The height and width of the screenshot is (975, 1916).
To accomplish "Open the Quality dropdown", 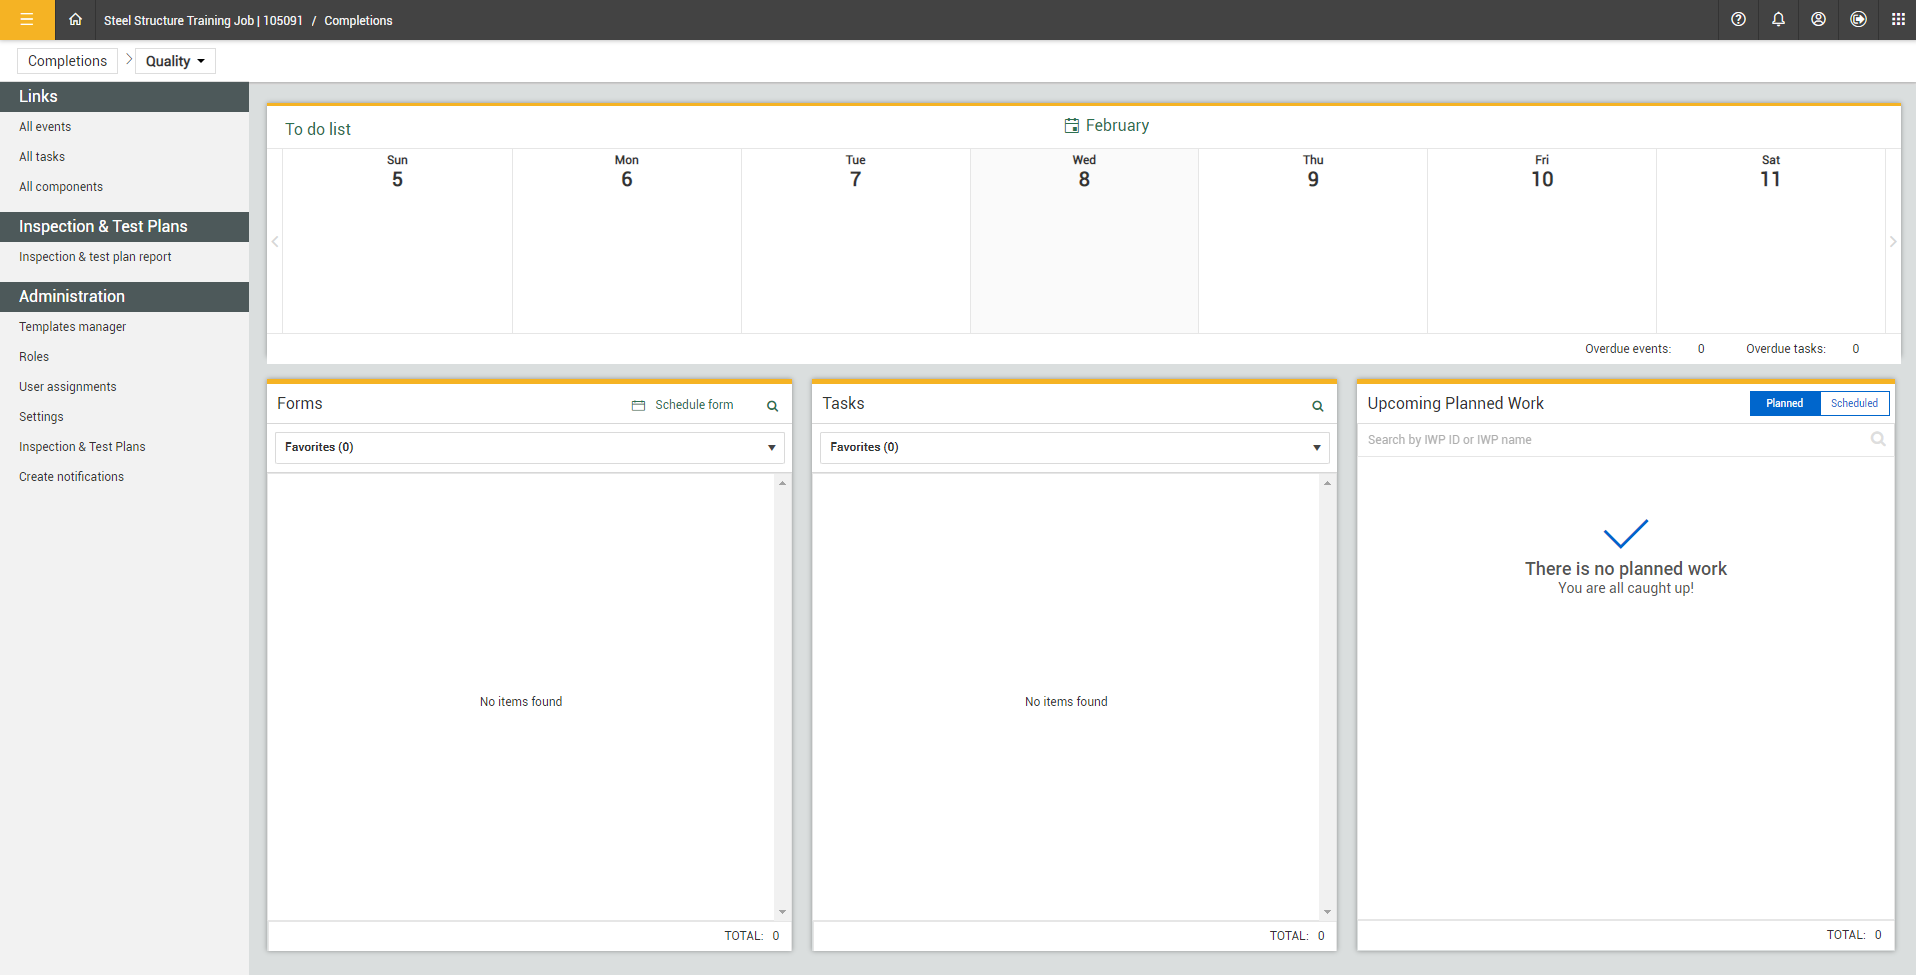I will pyautogui.click(x=175, y=61).
